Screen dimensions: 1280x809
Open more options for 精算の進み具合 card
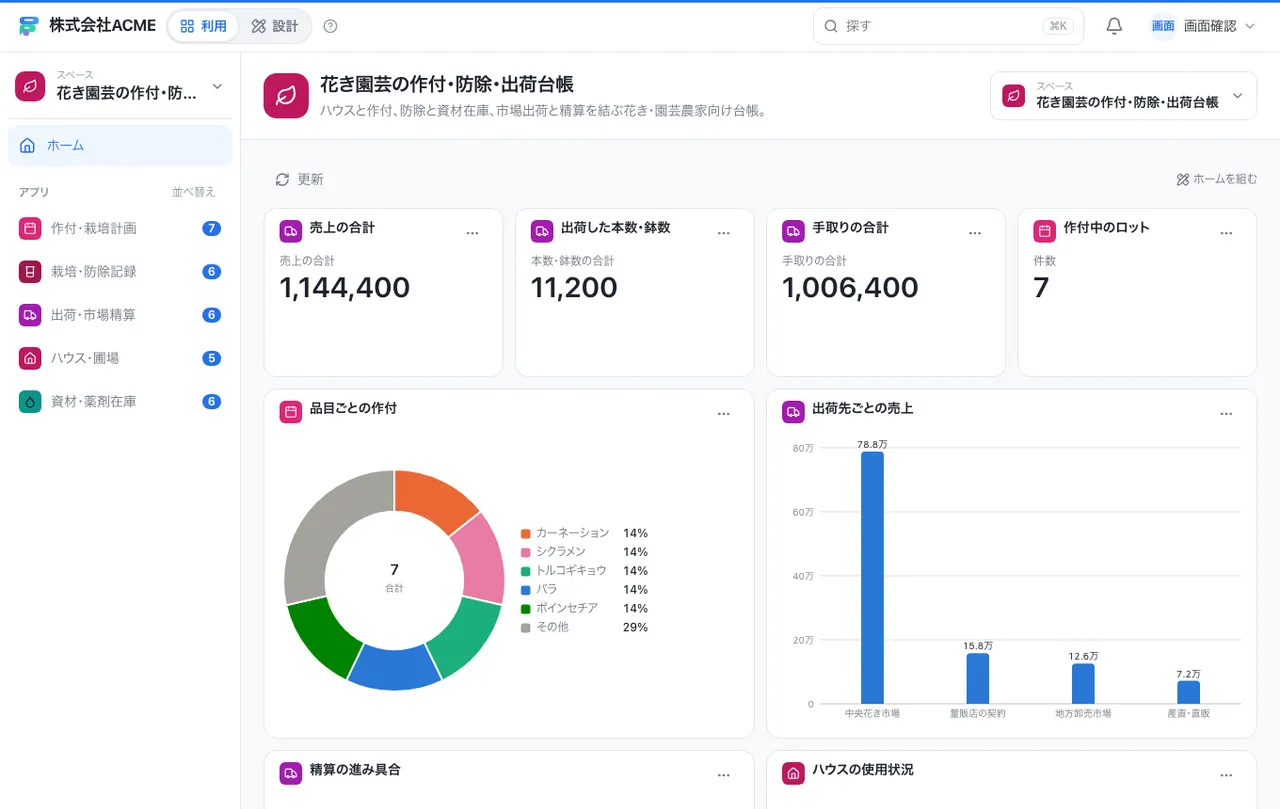point(724,775)
